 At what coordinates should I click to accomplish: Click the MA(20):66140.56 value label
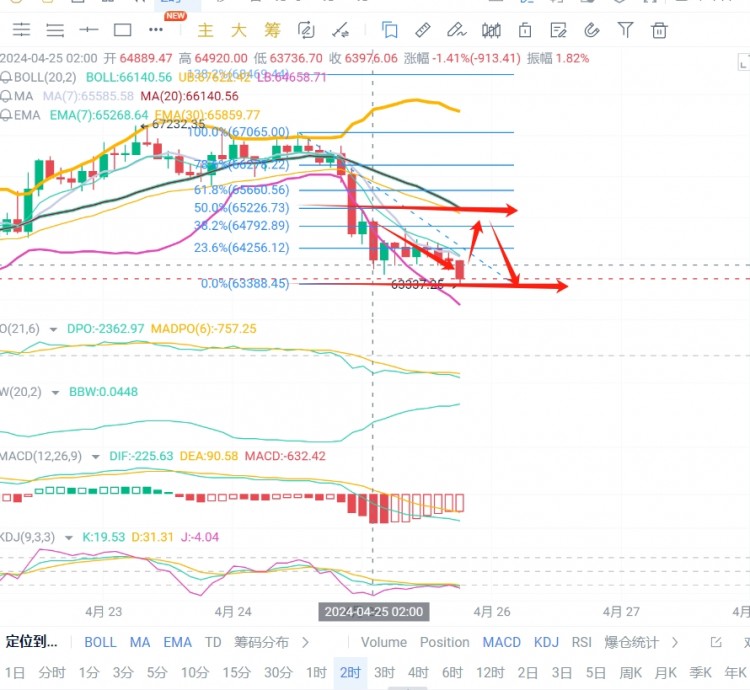(189, 96)
